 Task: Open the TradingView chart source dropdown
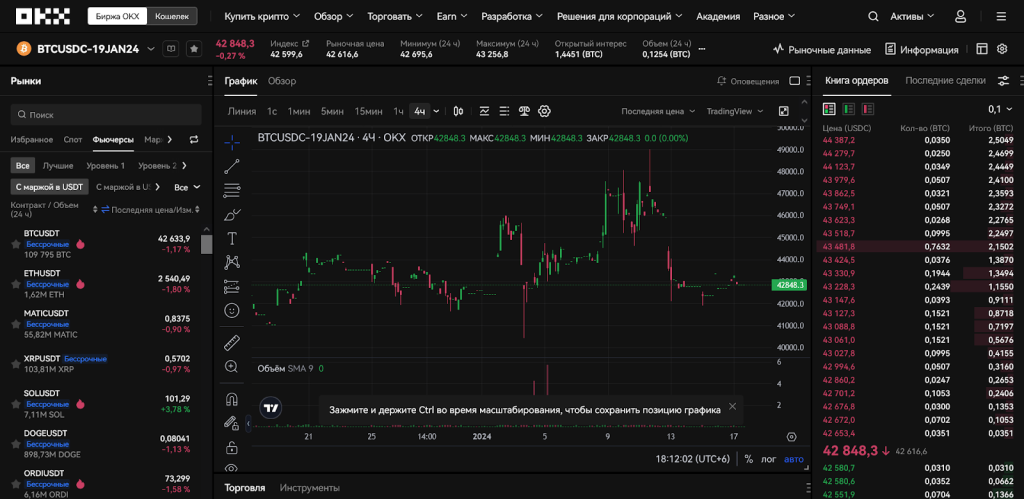(735, 111)
